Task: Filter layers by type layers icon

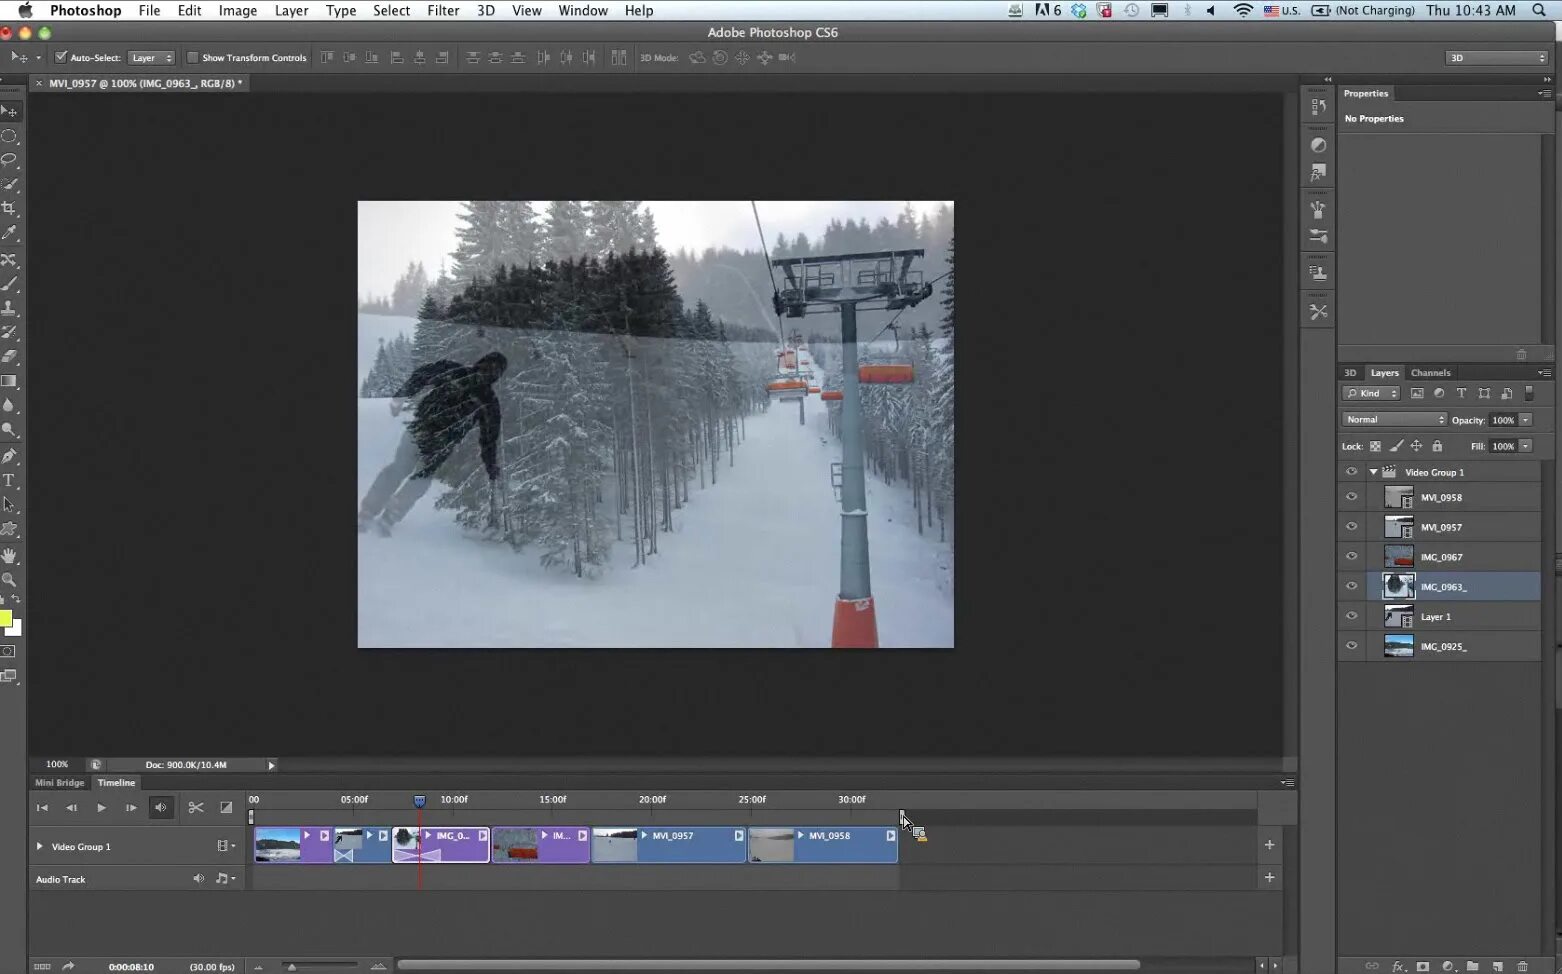Action: [x=1461, y=393]
